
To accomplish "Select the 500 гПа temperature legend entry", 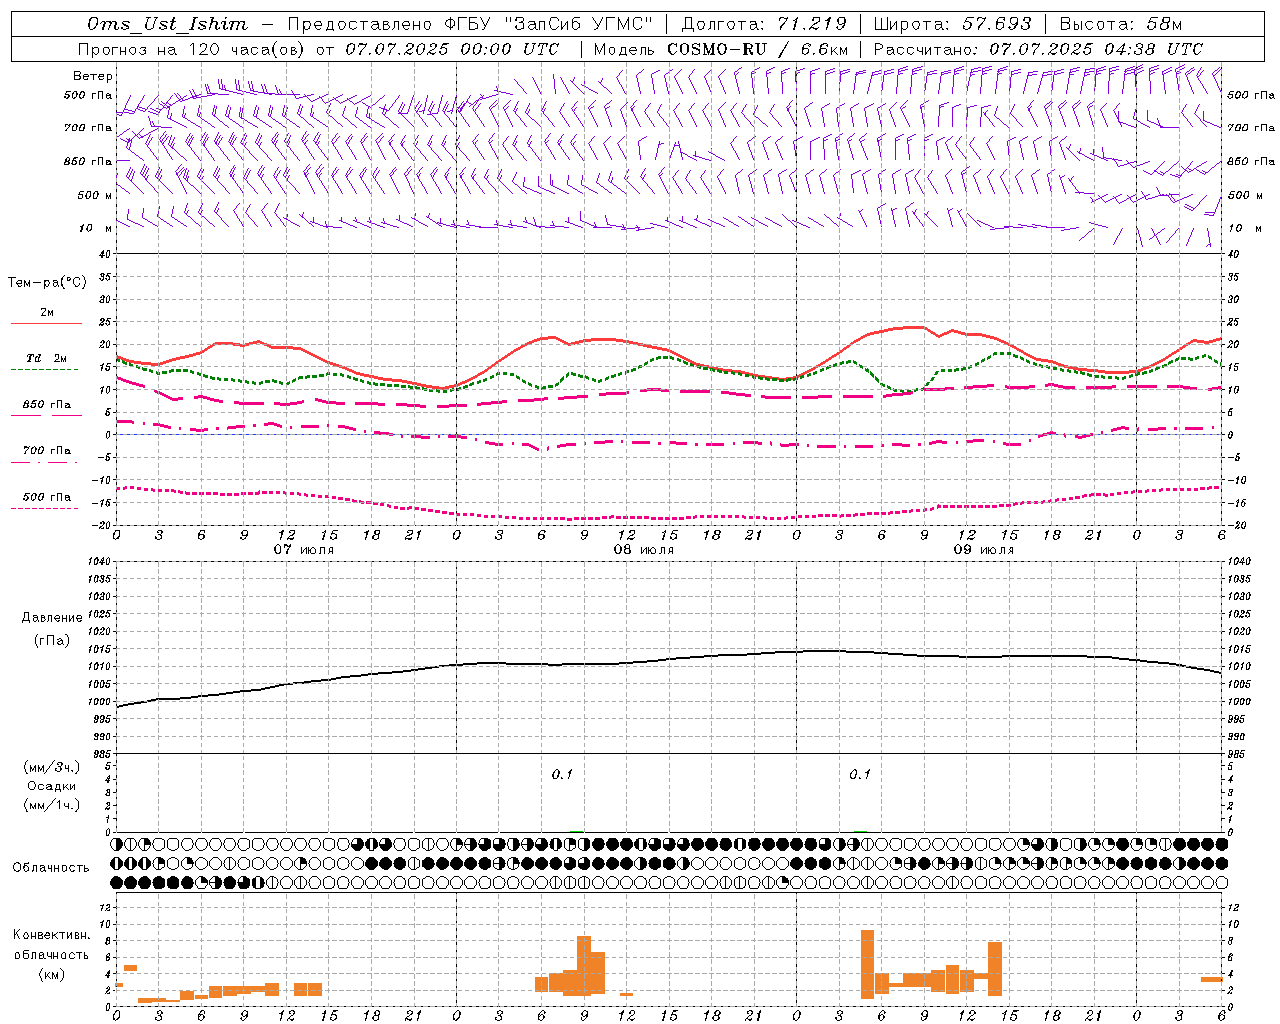I will click(x=47, y=497).
